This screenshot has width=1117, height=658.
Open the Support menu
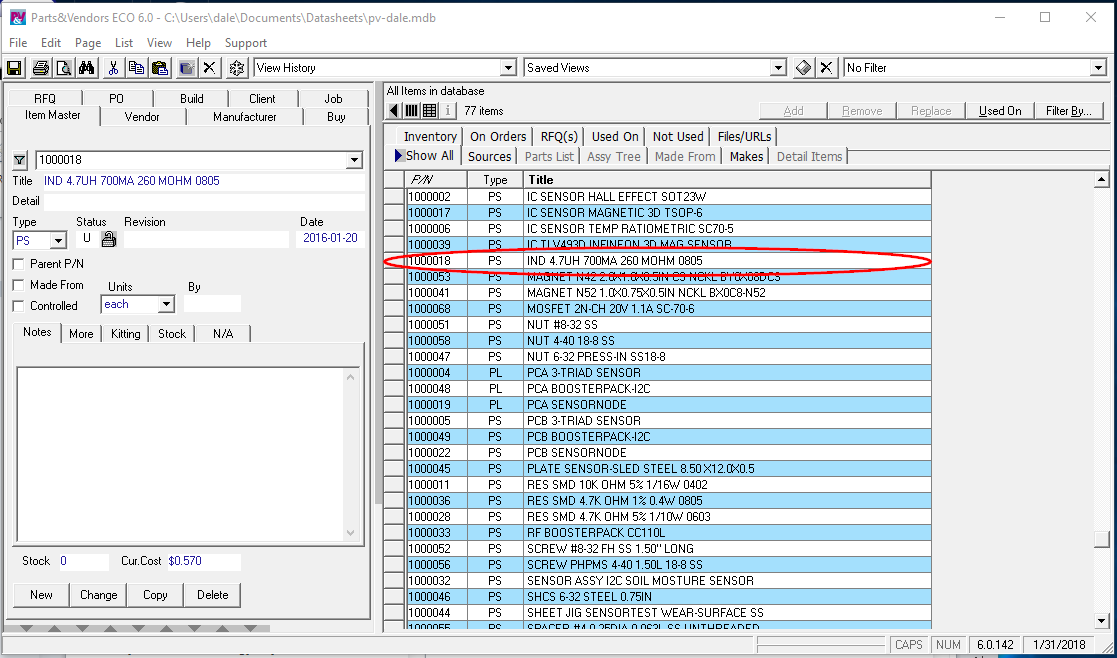[246, 43]
